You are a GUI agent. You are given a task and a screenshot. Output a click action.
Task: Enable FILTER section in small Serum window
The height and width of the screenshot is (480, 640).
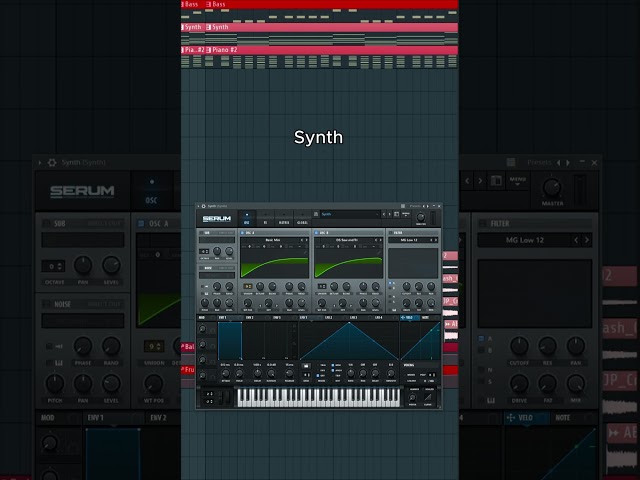pos(391,233)
